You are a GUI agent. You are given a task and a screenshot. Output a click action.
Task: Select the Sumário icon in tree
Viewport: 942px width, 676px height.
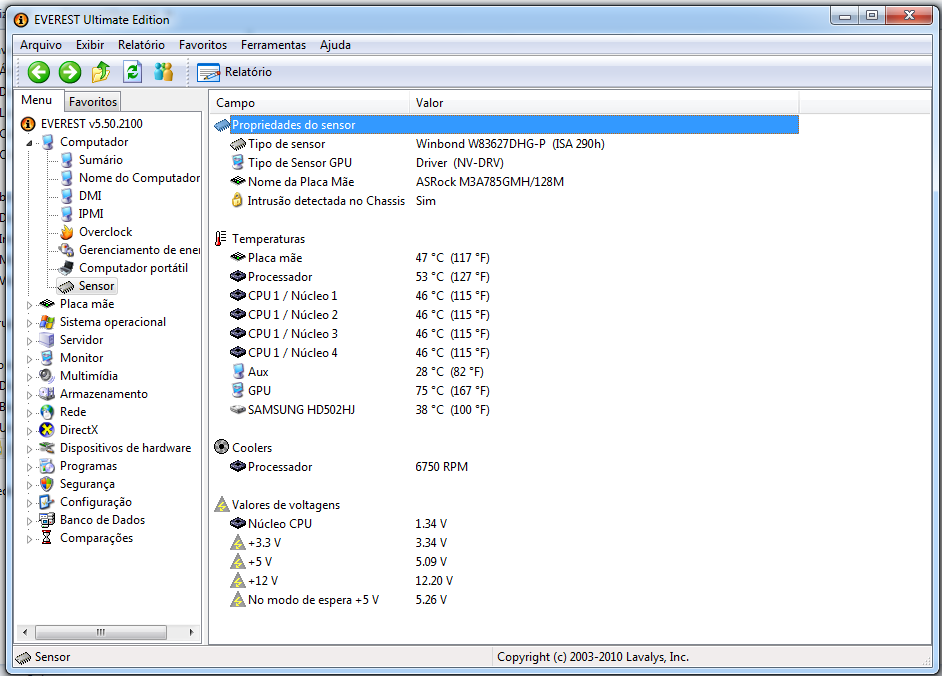[67, 160]
